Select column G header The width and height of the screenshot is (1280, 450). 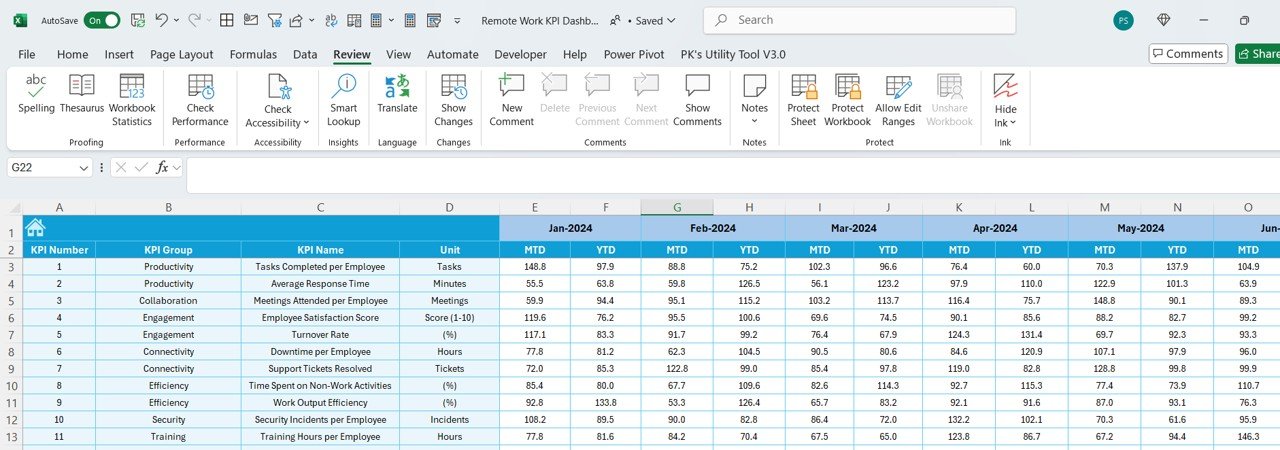[677, 208]
